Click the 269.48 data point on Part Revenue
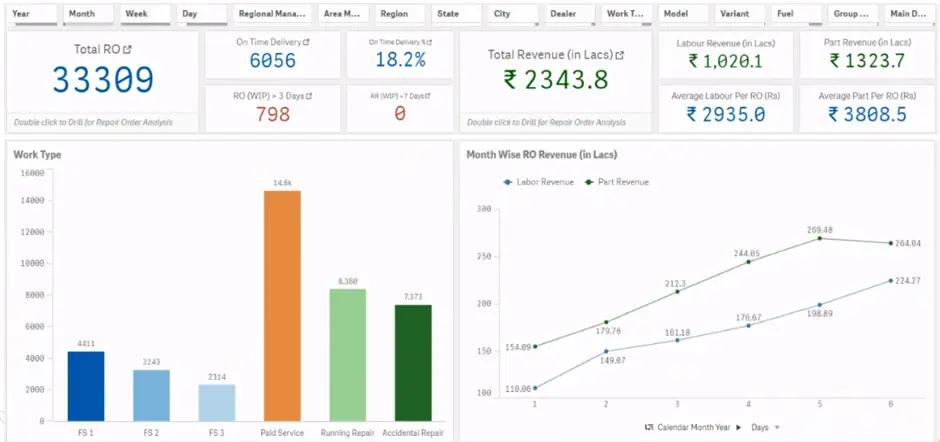Viewport: 940px width, 442px height. click(820, 238)
